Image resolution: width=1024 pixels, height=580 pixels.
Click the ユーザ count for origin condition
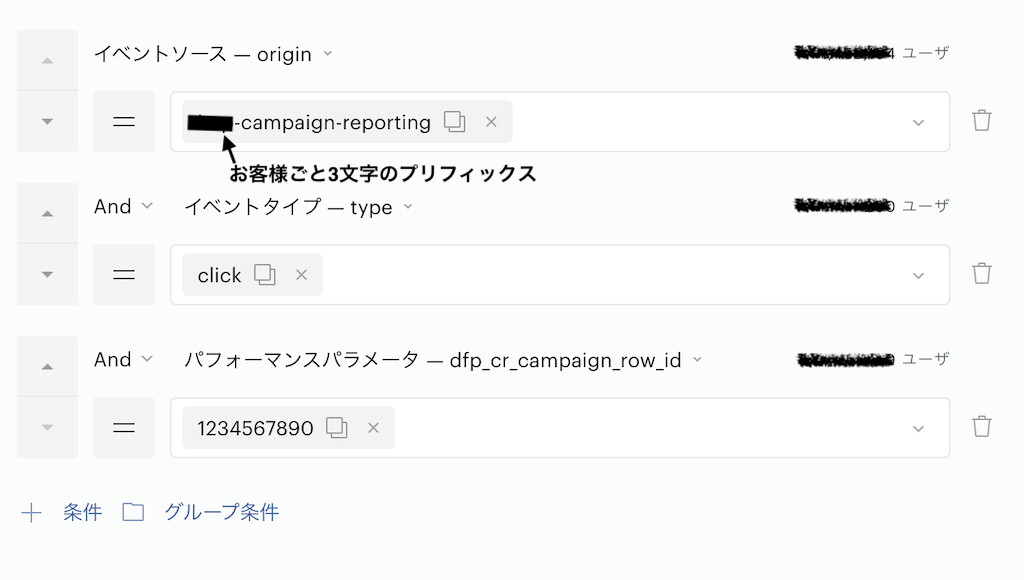click(x=871, y=53)
